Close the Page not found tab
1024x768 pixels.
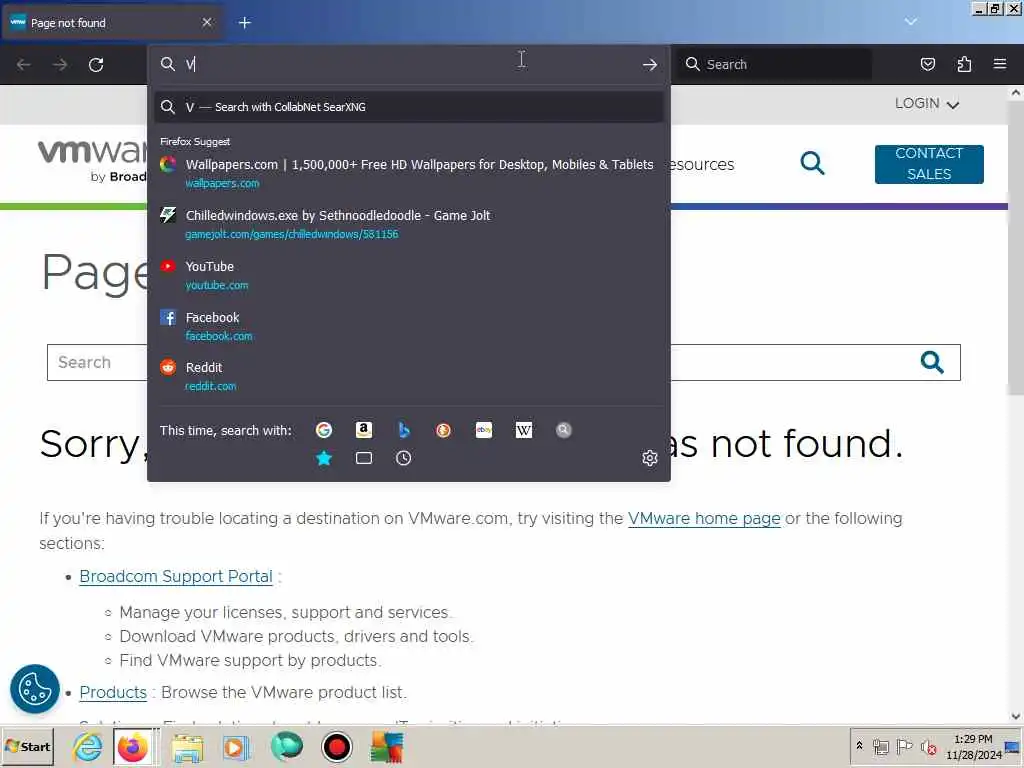207,23
